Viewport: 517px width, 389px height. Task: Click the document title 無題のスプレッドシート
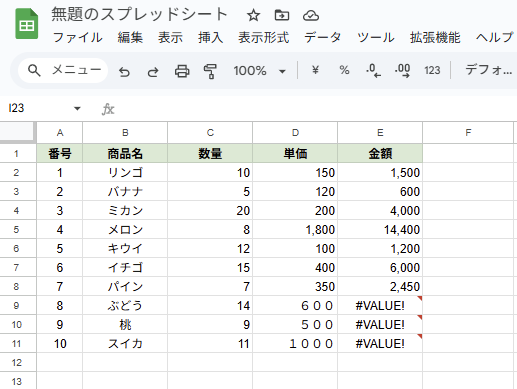coord(139,15)
